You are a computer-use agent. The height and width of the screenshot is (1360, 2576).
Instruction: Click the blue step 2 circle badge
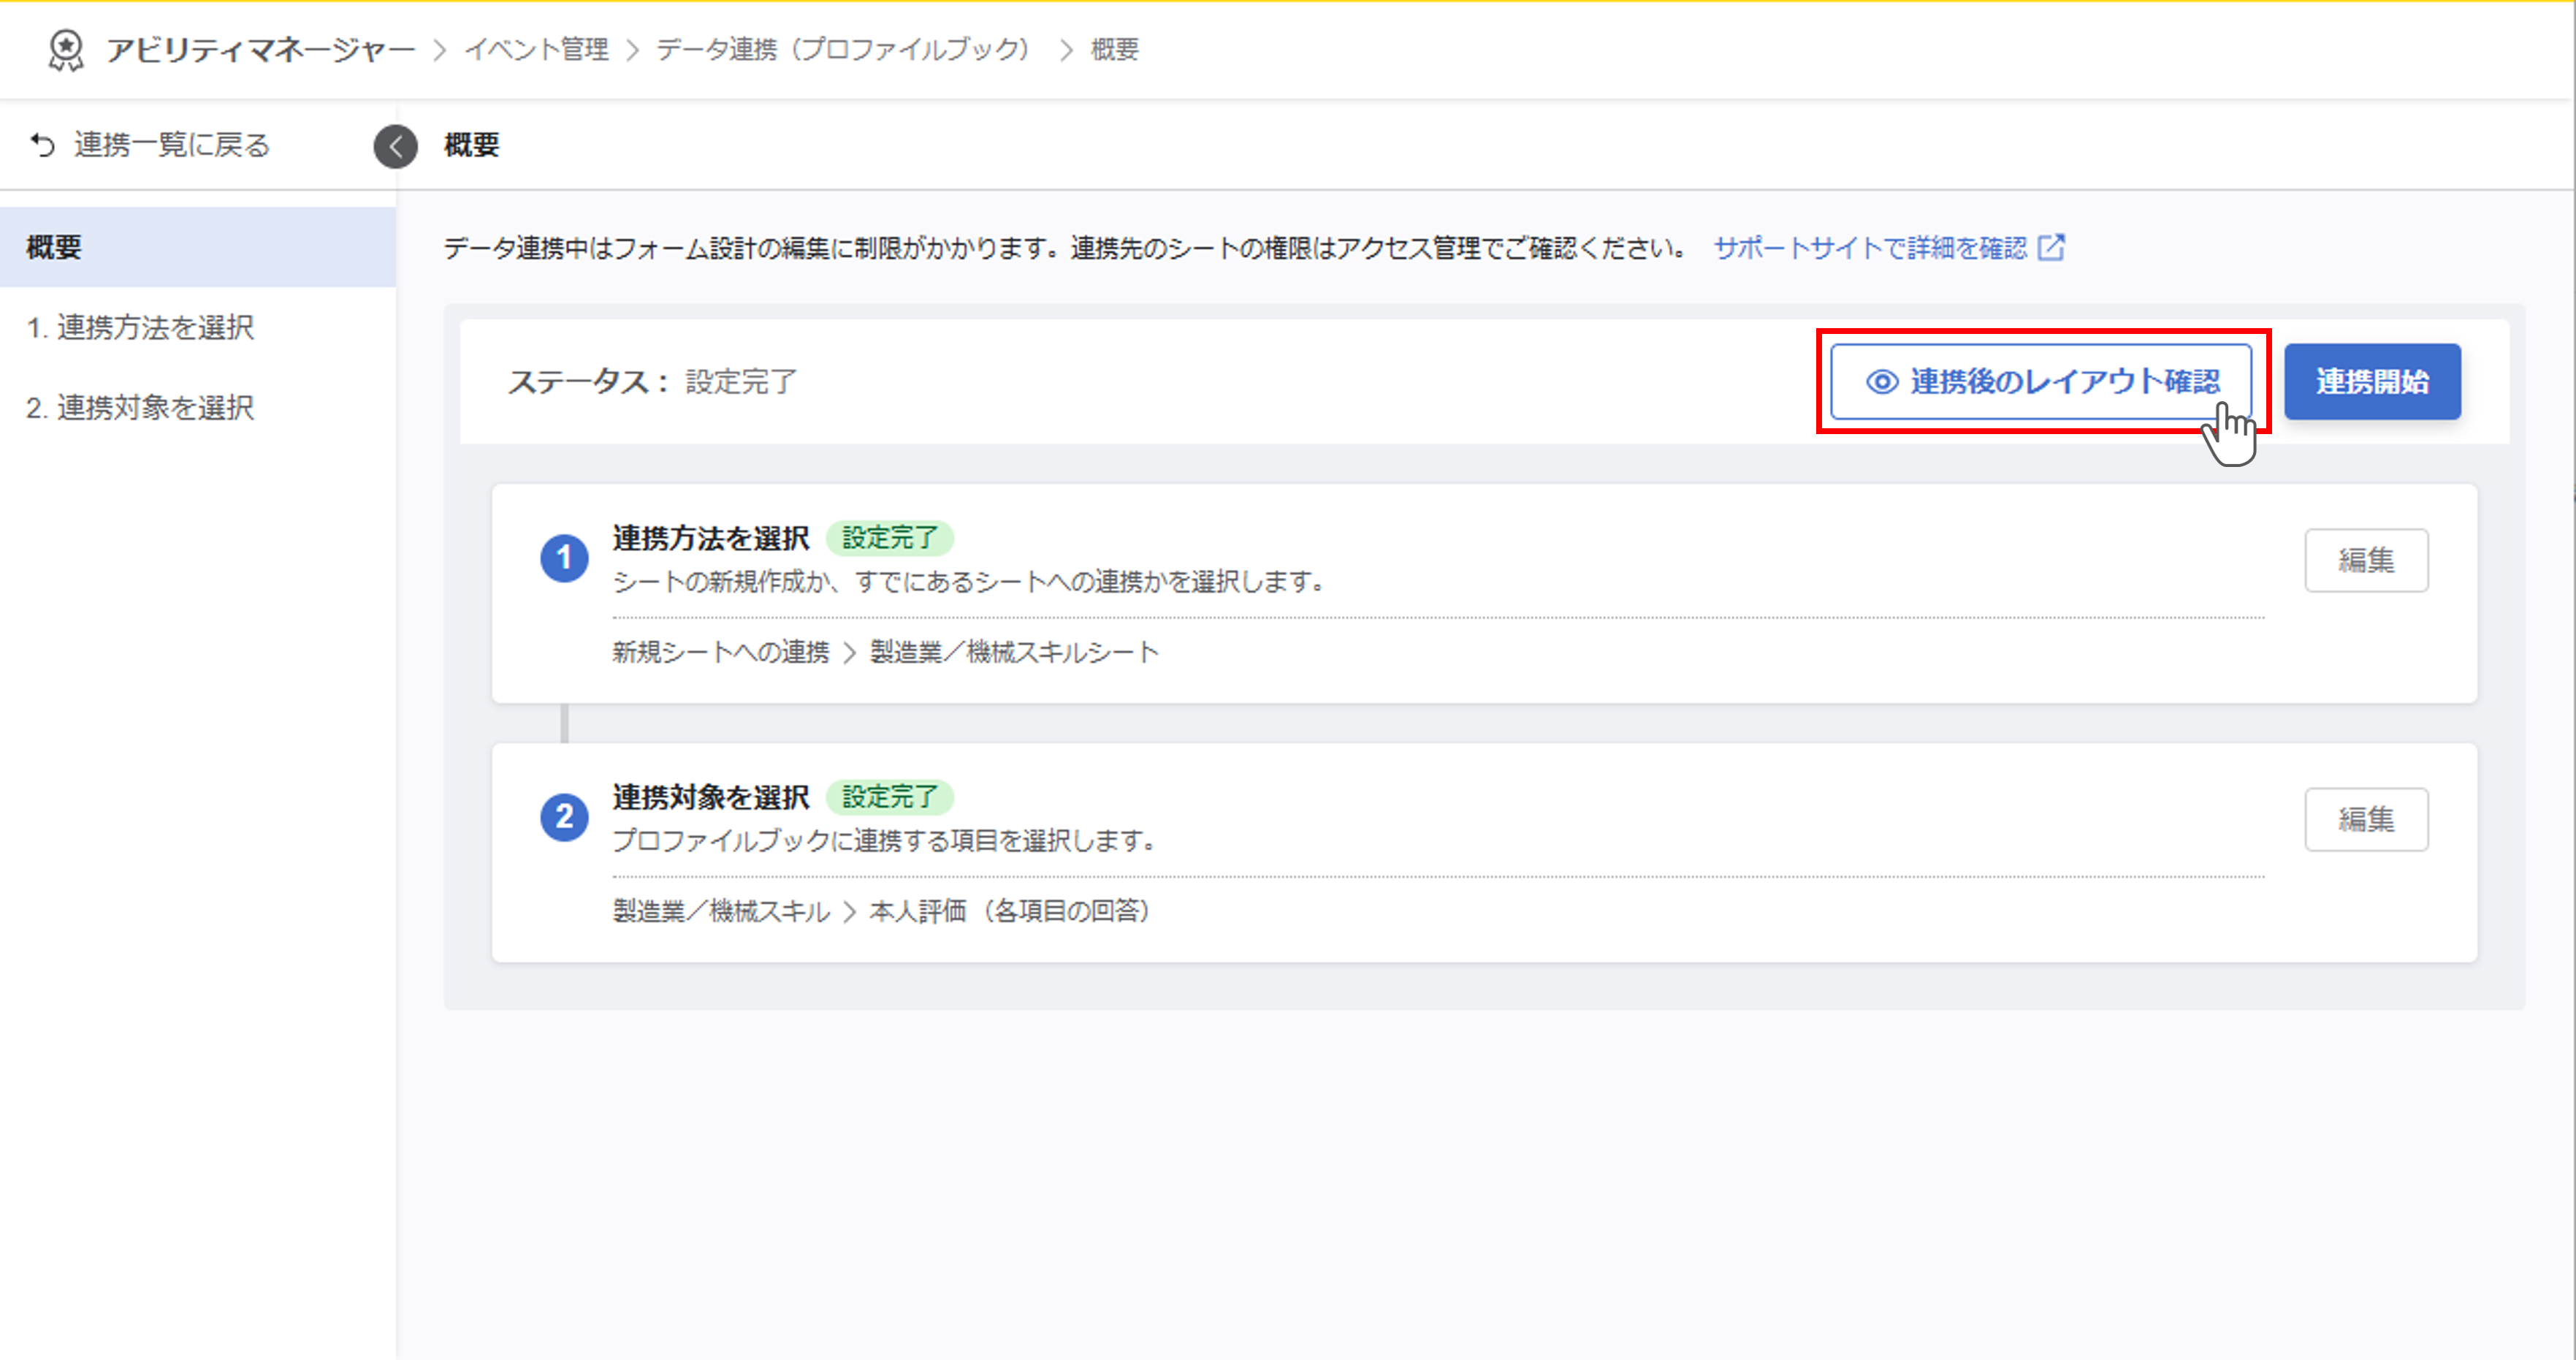pyautogui.click(x=564, y=817)
